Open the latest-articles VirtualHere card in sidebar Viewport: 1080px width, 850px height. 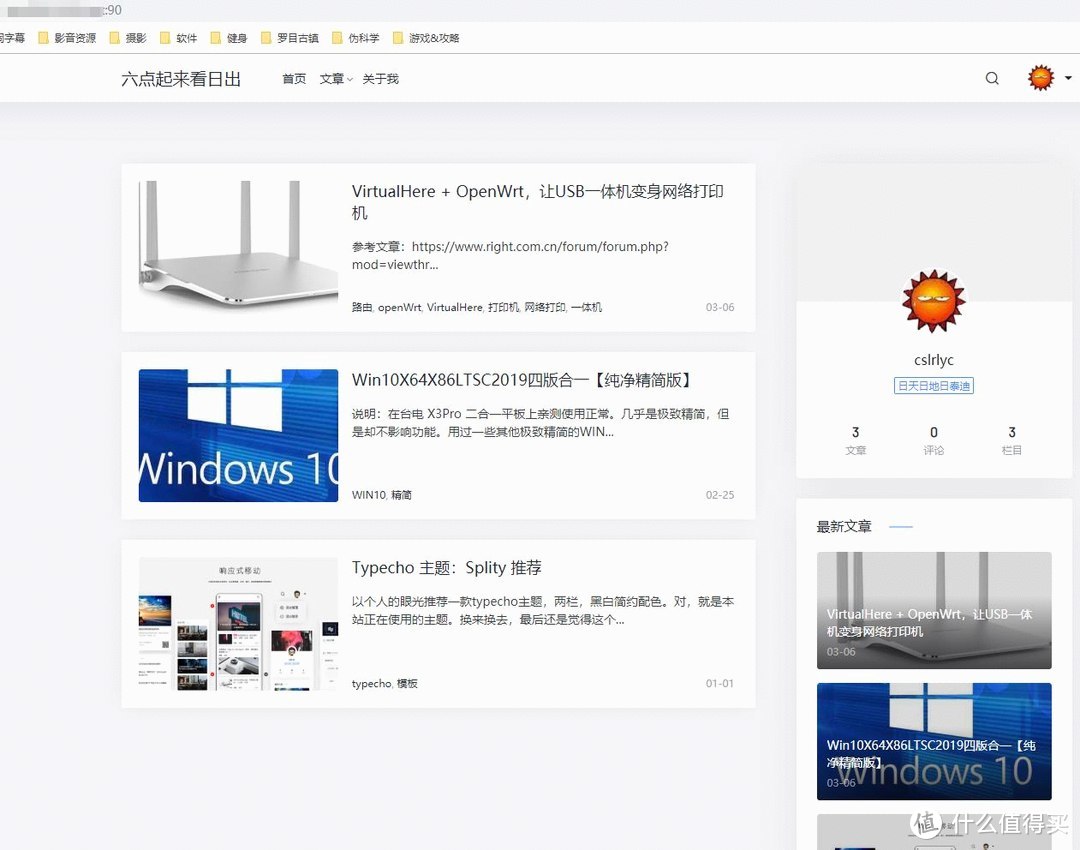(x=934, y=610)
